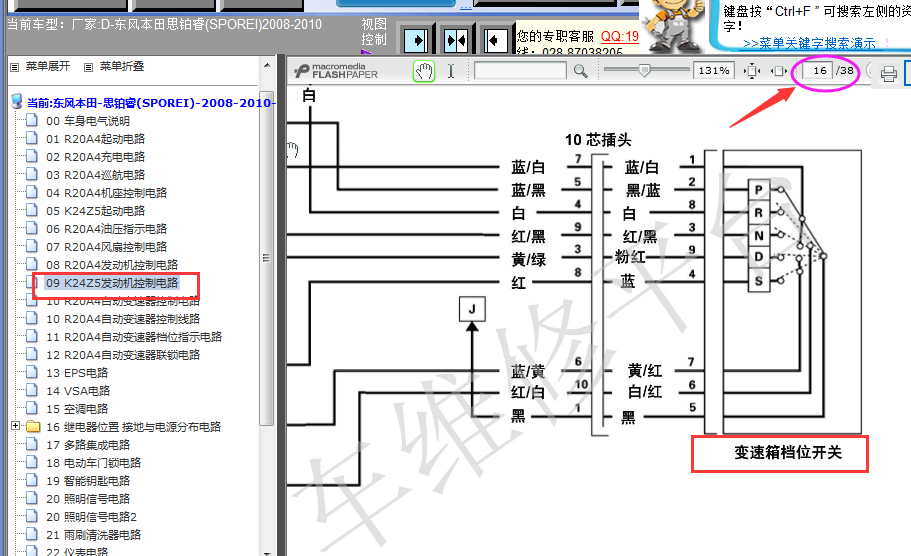Open 15 空调电路 in tree
The image size is (911, 556).
coord(77,409)
